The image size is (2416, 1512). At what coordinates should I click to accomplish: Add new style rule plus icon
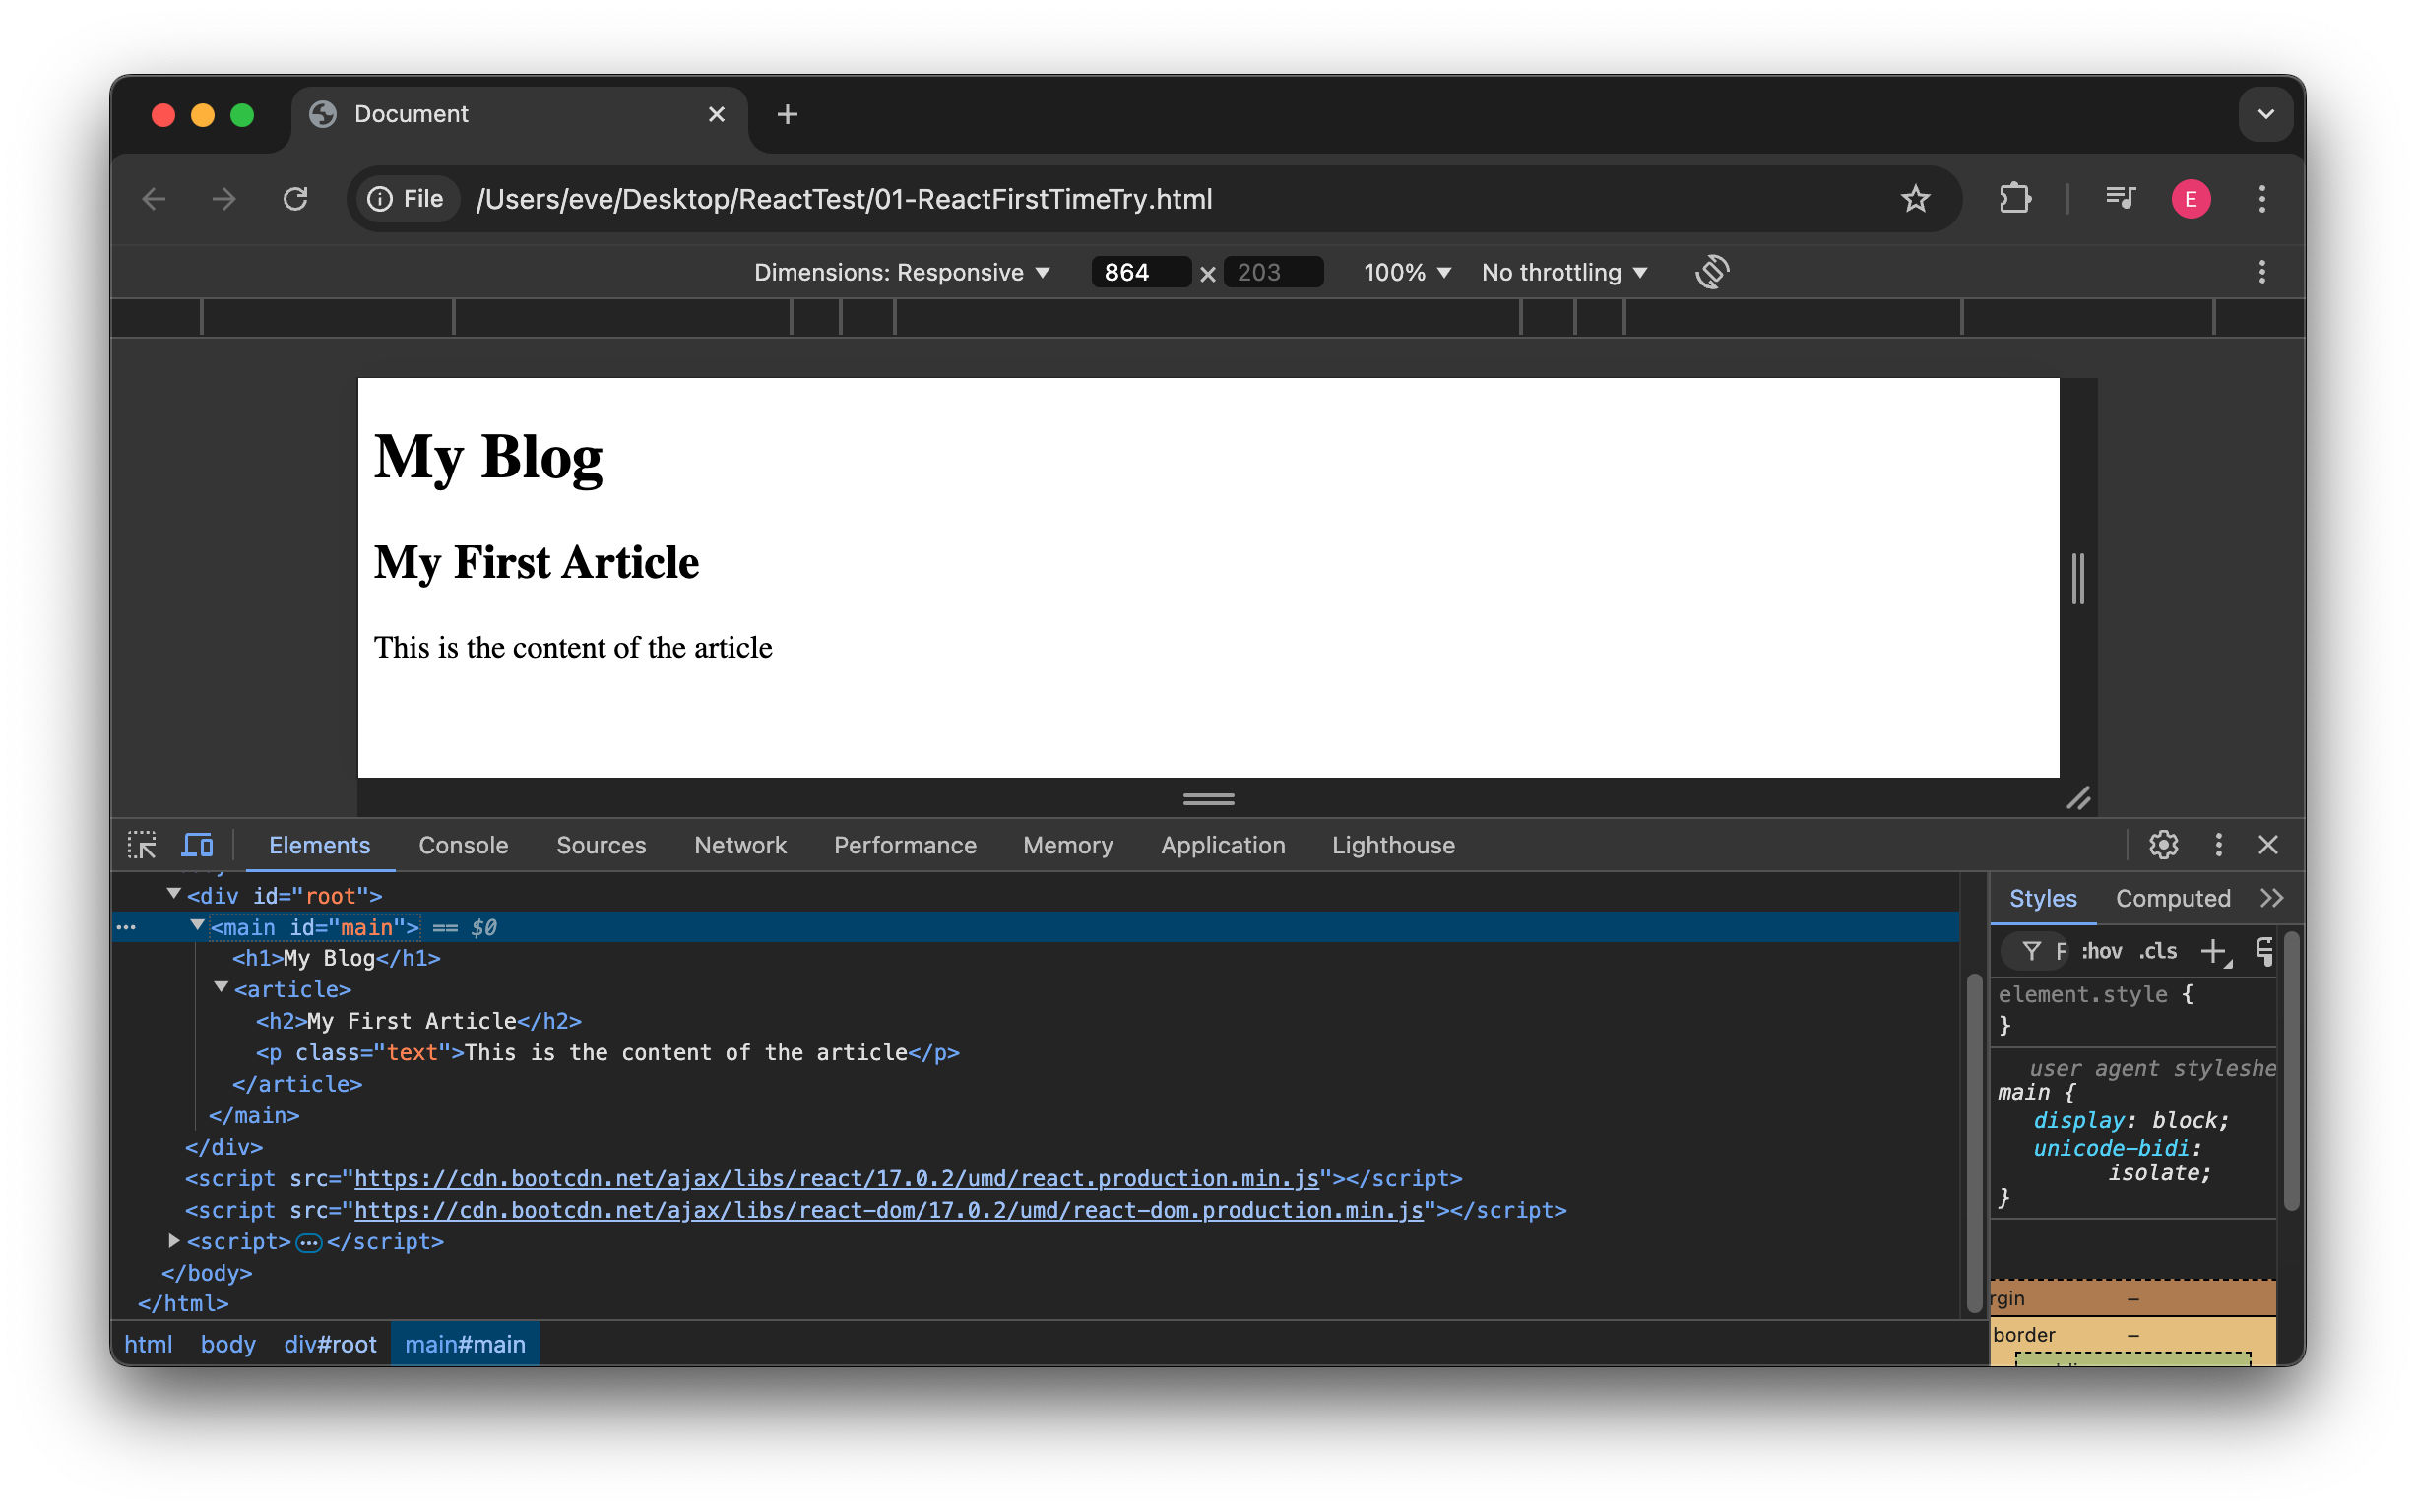(2214, 951)
